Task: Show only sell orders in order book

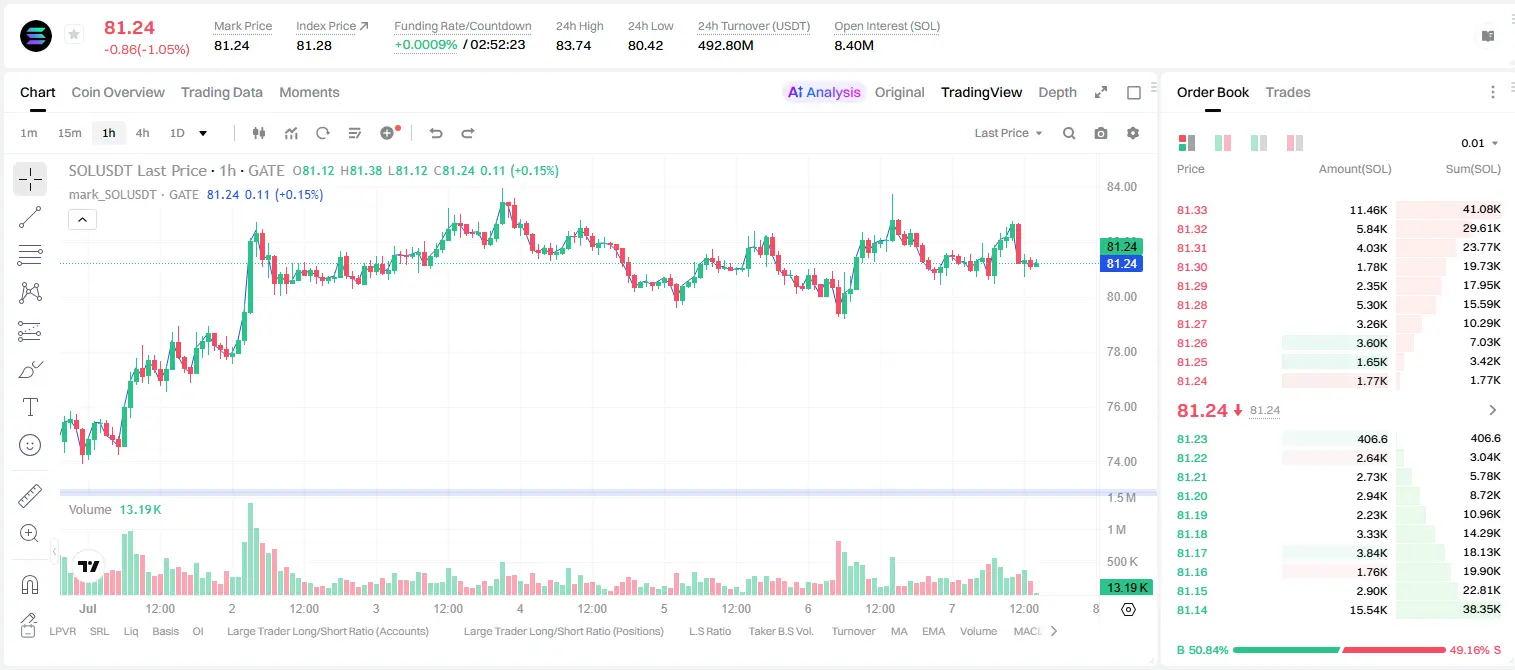Action: click(1295, 143)
